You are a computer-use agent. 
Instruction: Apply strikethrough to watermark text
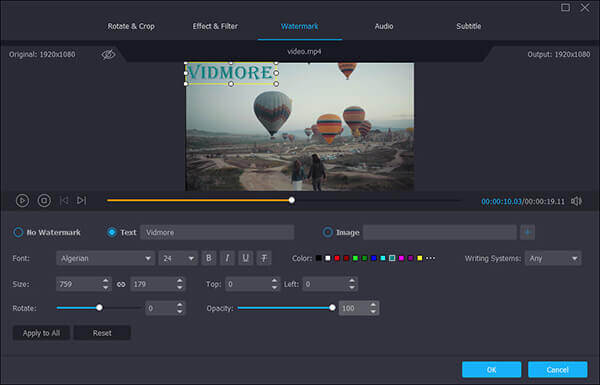tap(264, 258)
